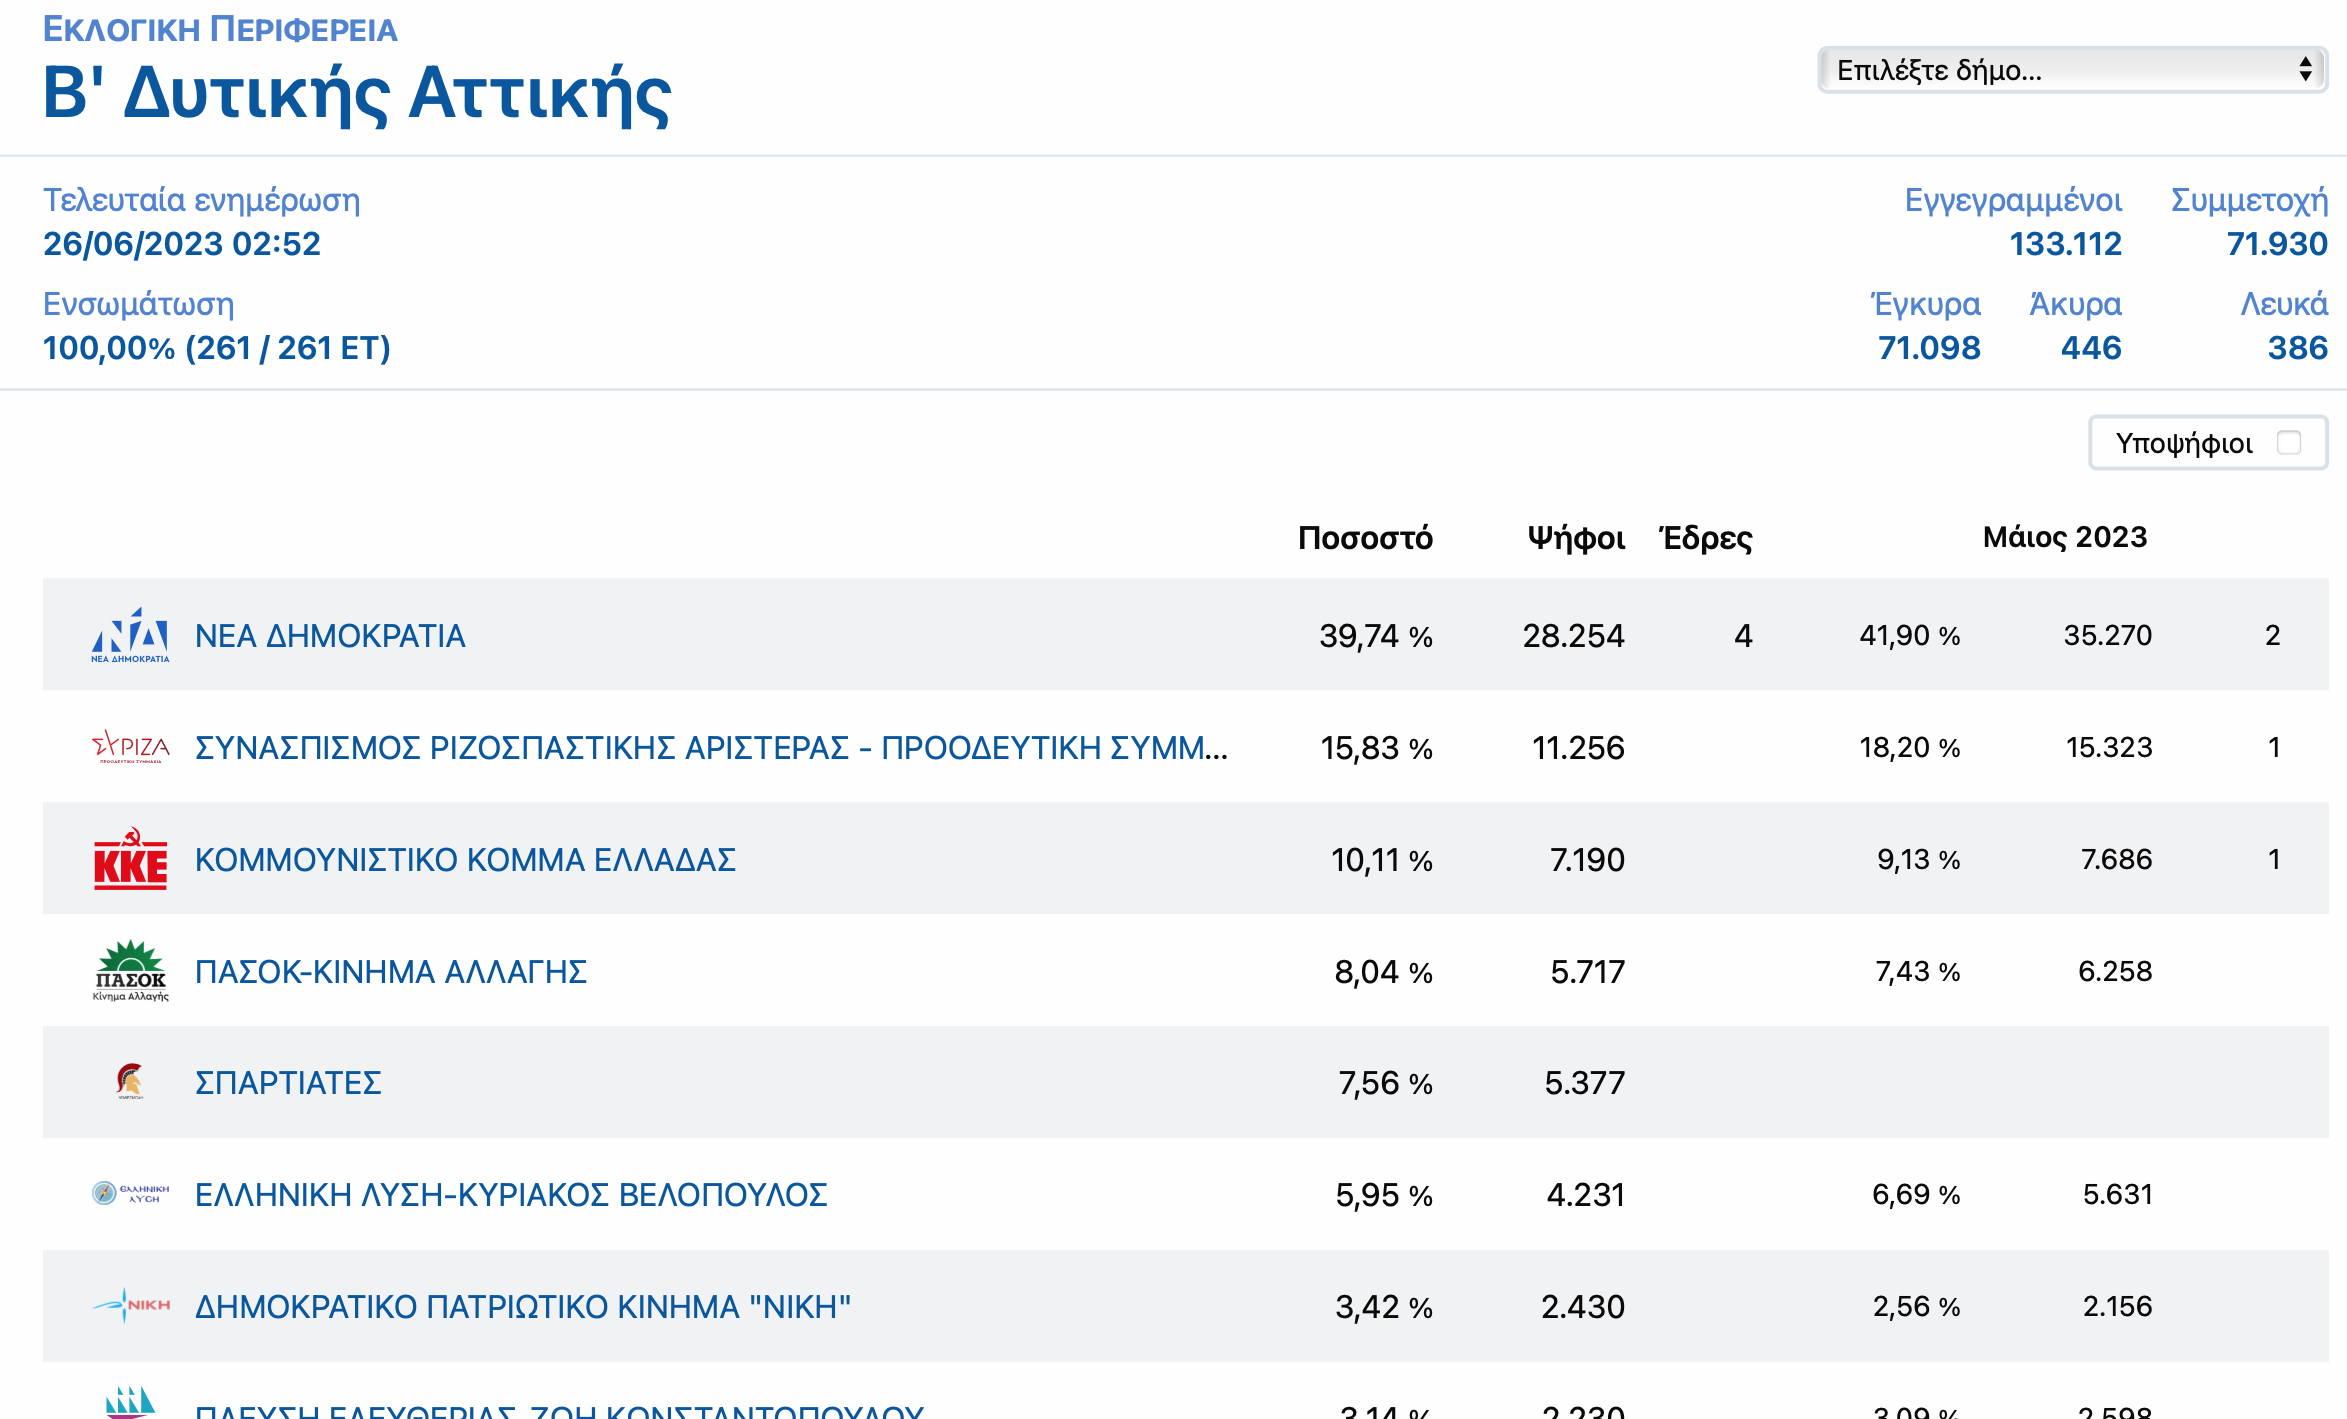This screenshot has width=2347, height=1419.
Task: Open the Επιλέξτε δήμο dropdown
Action: (2072, 70)
